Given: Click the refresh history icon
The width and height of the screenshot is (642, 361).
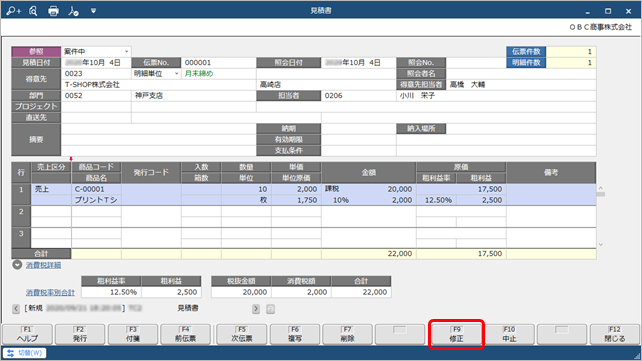Looking at the screenshot, I should (270, 309).
